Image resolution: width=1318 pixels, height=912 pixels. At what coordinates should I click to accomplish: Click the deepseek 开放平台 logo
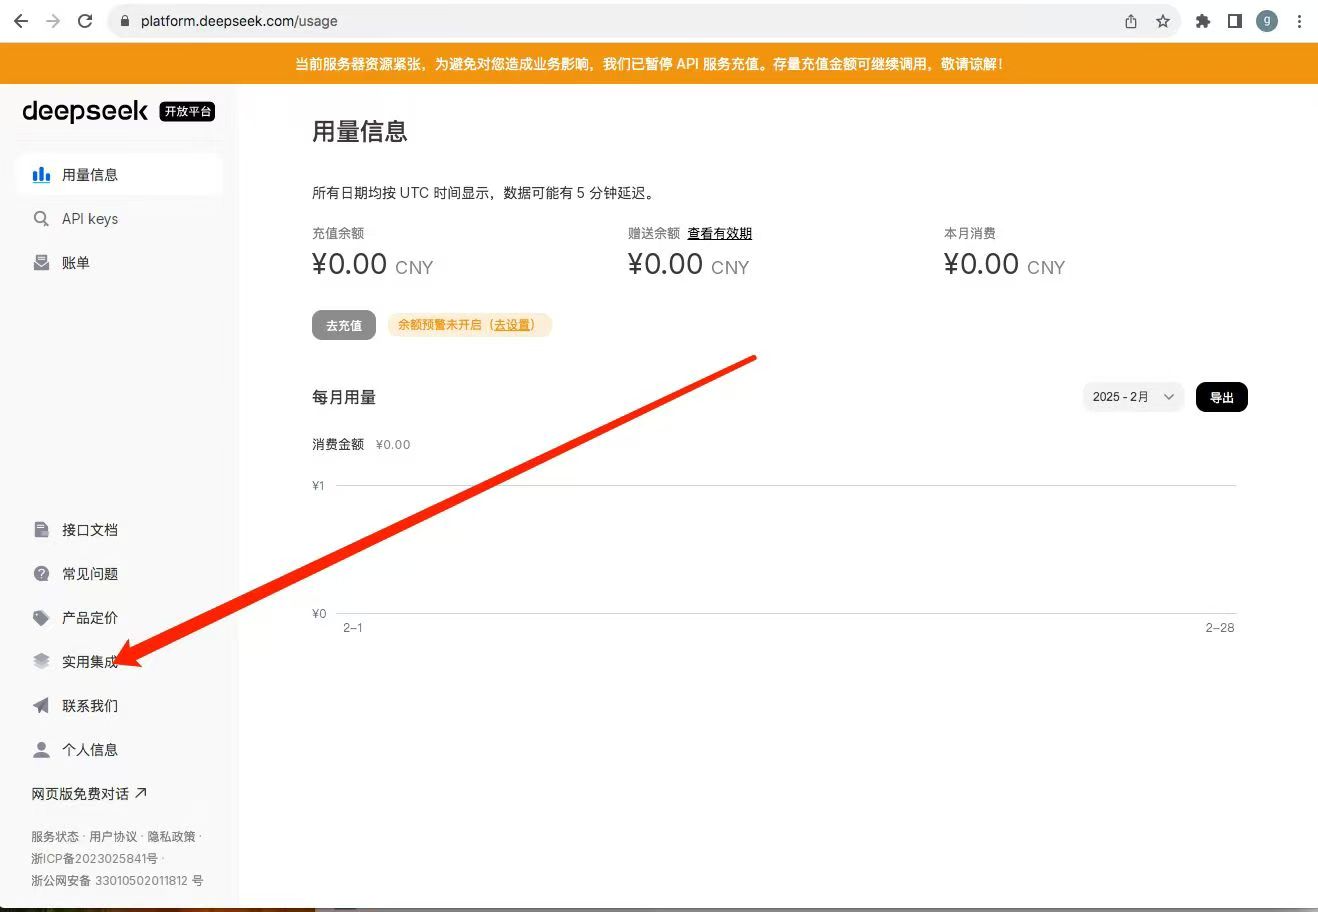point(117,111)
